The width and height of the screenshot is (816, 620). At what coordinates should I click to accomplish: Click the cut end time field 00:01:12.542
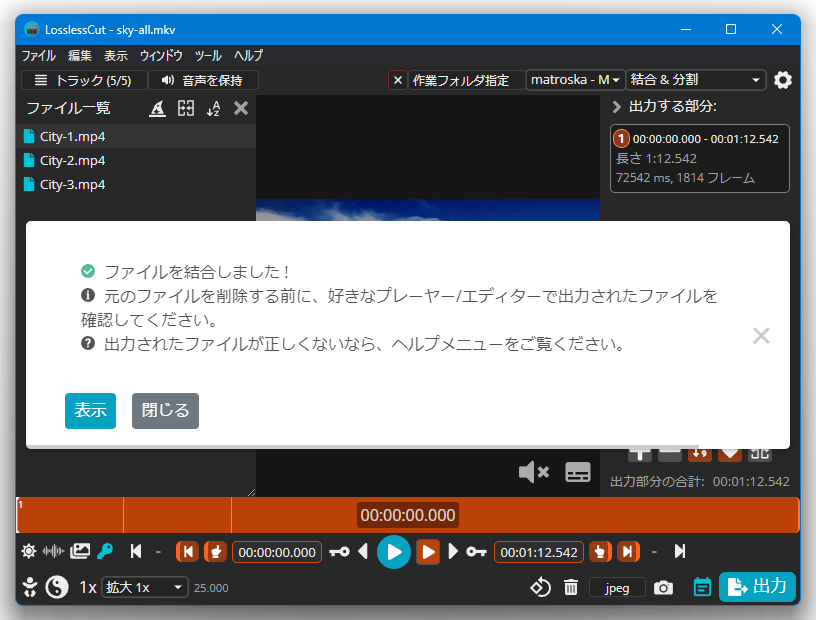click(x=539, y=552)
